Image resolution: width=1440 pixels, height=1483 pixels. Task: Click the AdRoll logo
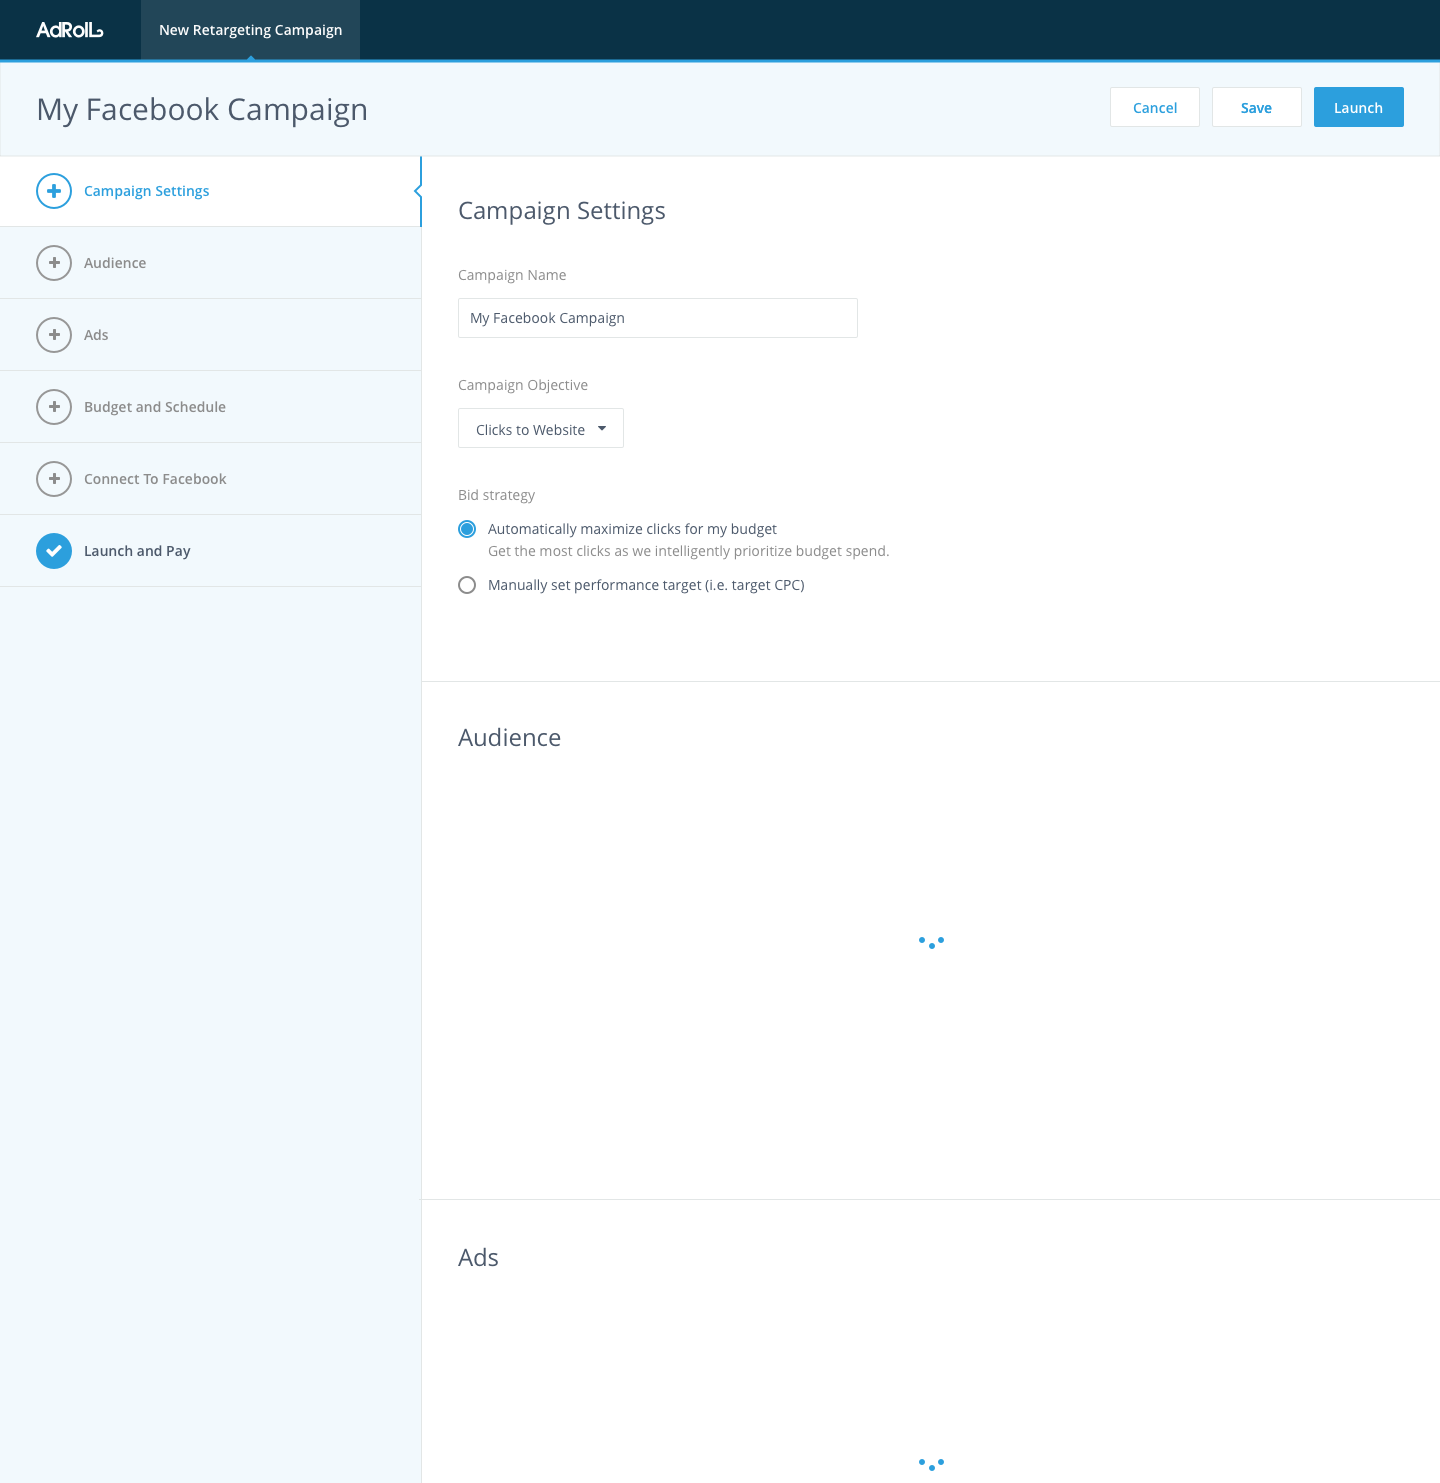pos(69,30)
